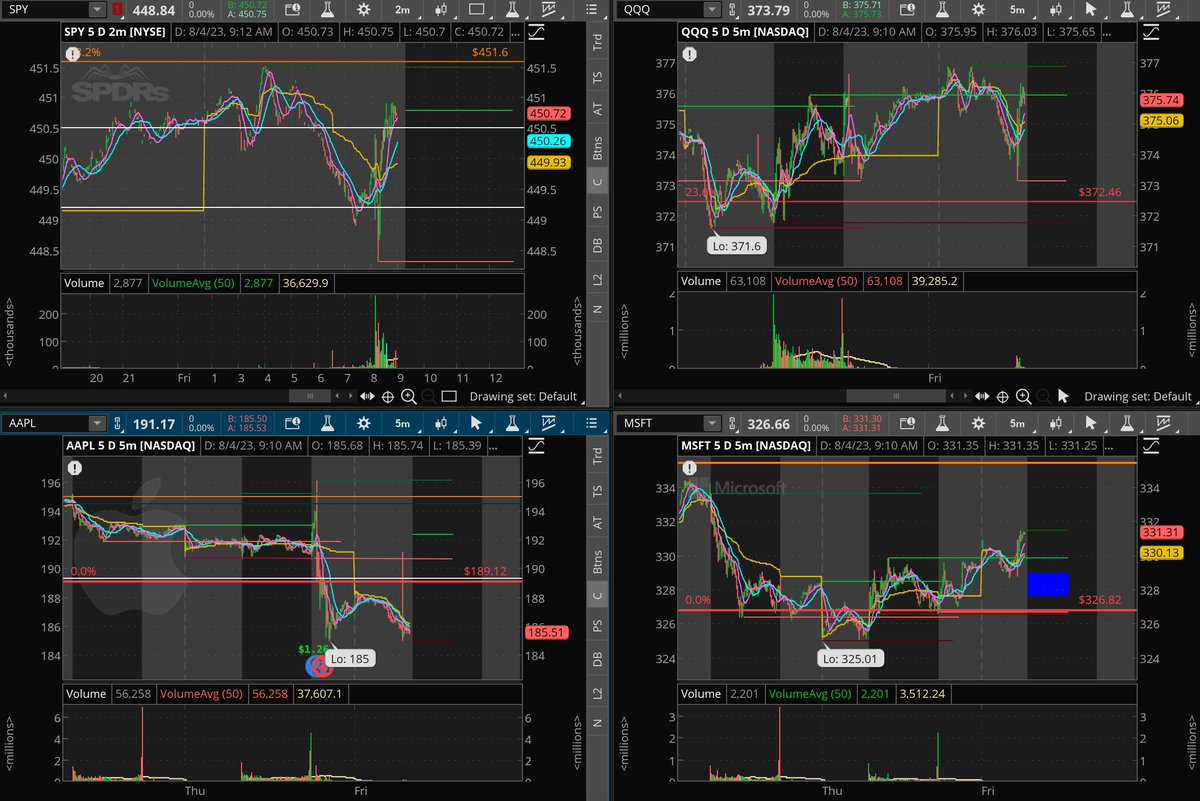Screen dimensions: 1200x801
Task: Open the Patterns flask icon for QQQ
Action: click(x=1125, y=10)
